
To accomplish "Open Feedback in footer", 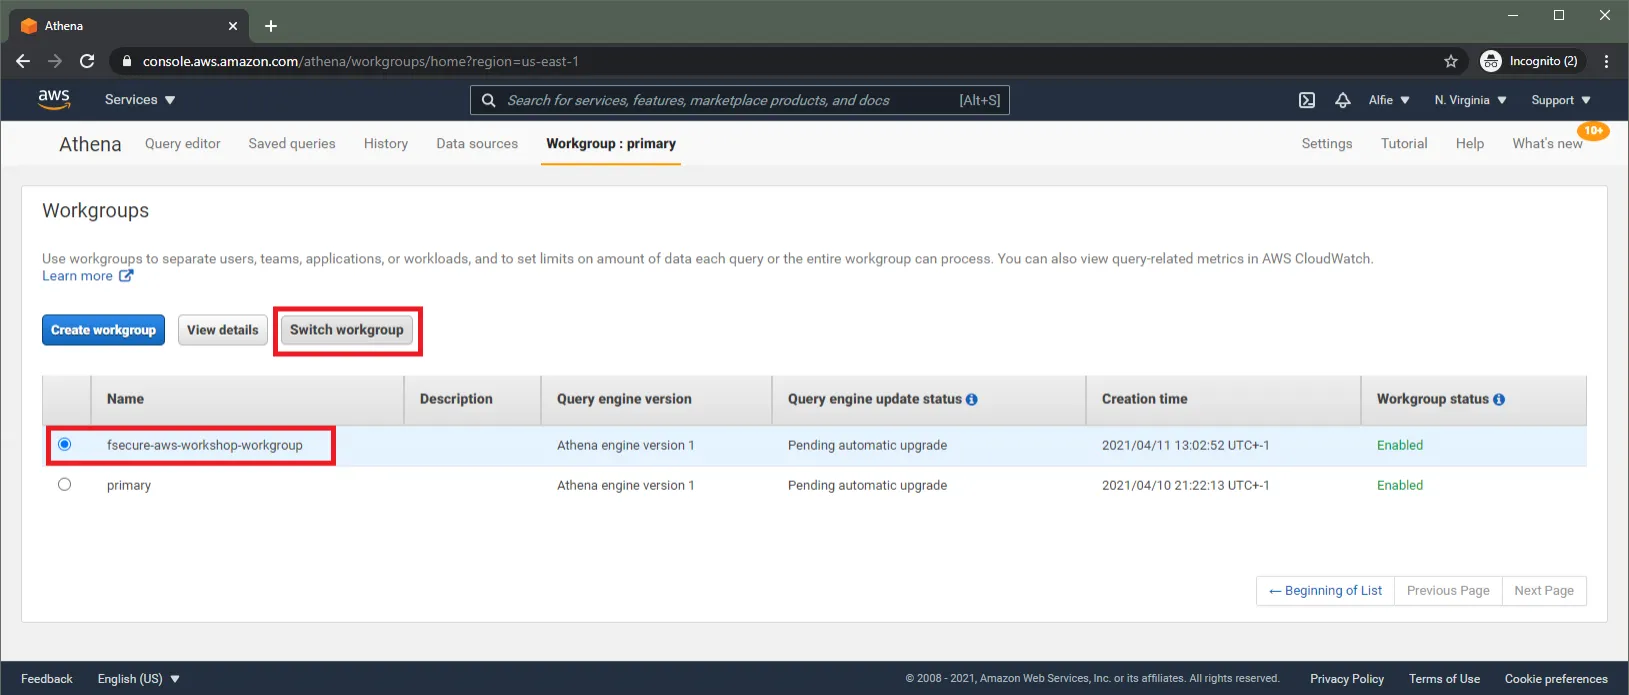I will pyautogui.click(x=47, y=678).
